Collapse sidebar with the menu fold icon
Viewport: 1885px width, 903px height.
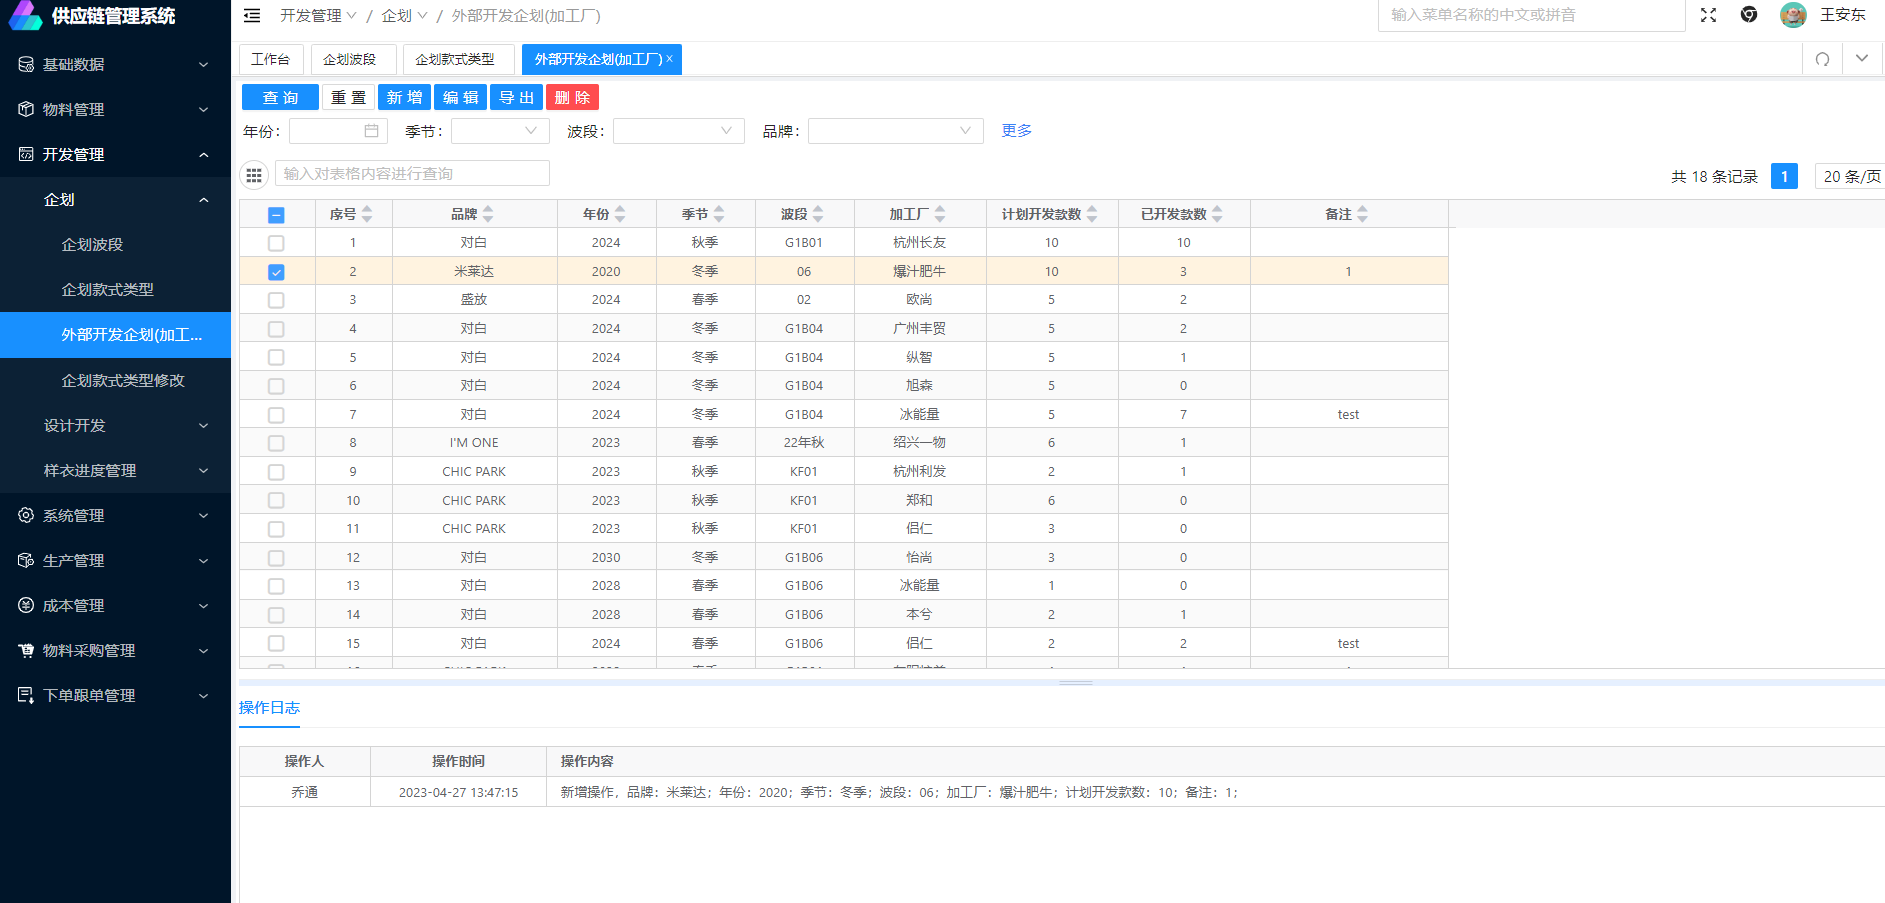click(252, 16)
